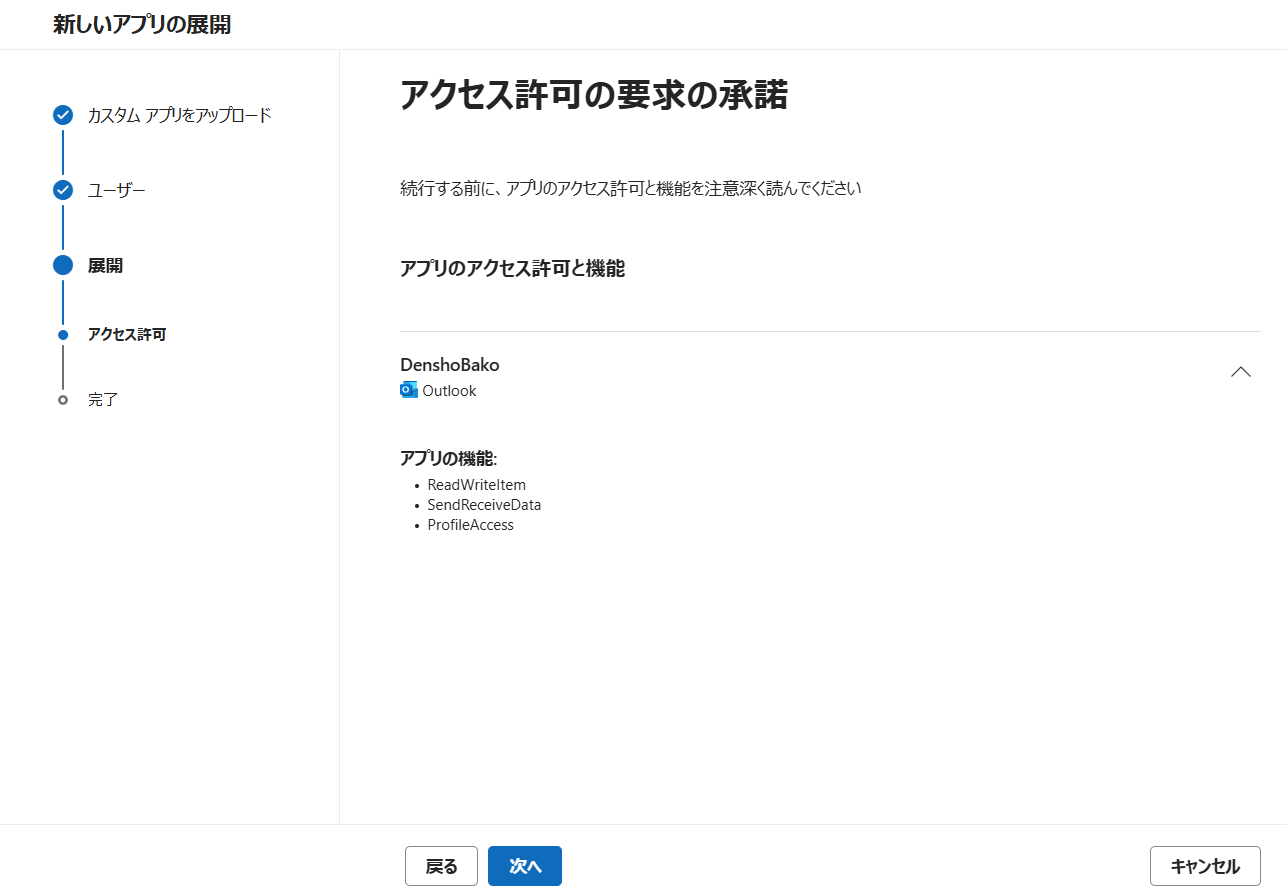The image size is (1287, 890).
Task: Click the Outlook icon under DenshoBako
Action: [409, 390]
